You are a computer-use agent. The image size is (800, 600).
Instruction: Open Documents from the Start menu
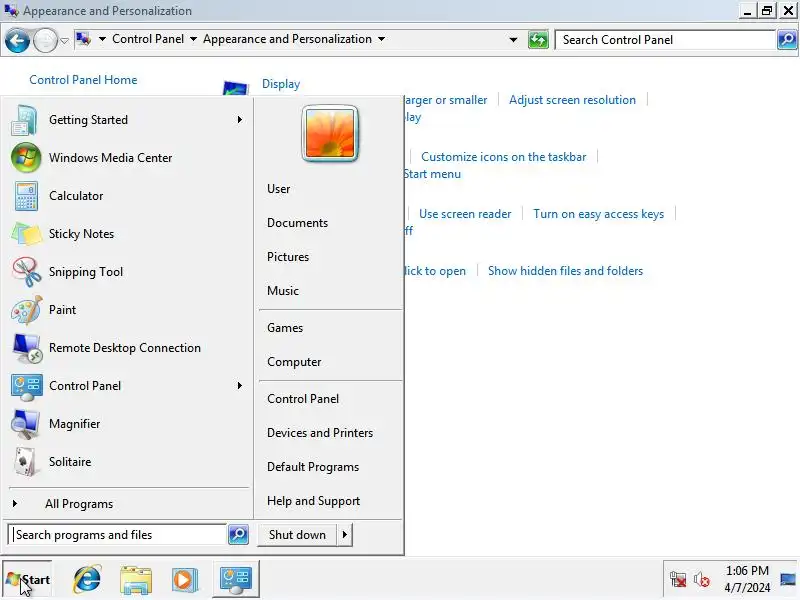[297, 223]
